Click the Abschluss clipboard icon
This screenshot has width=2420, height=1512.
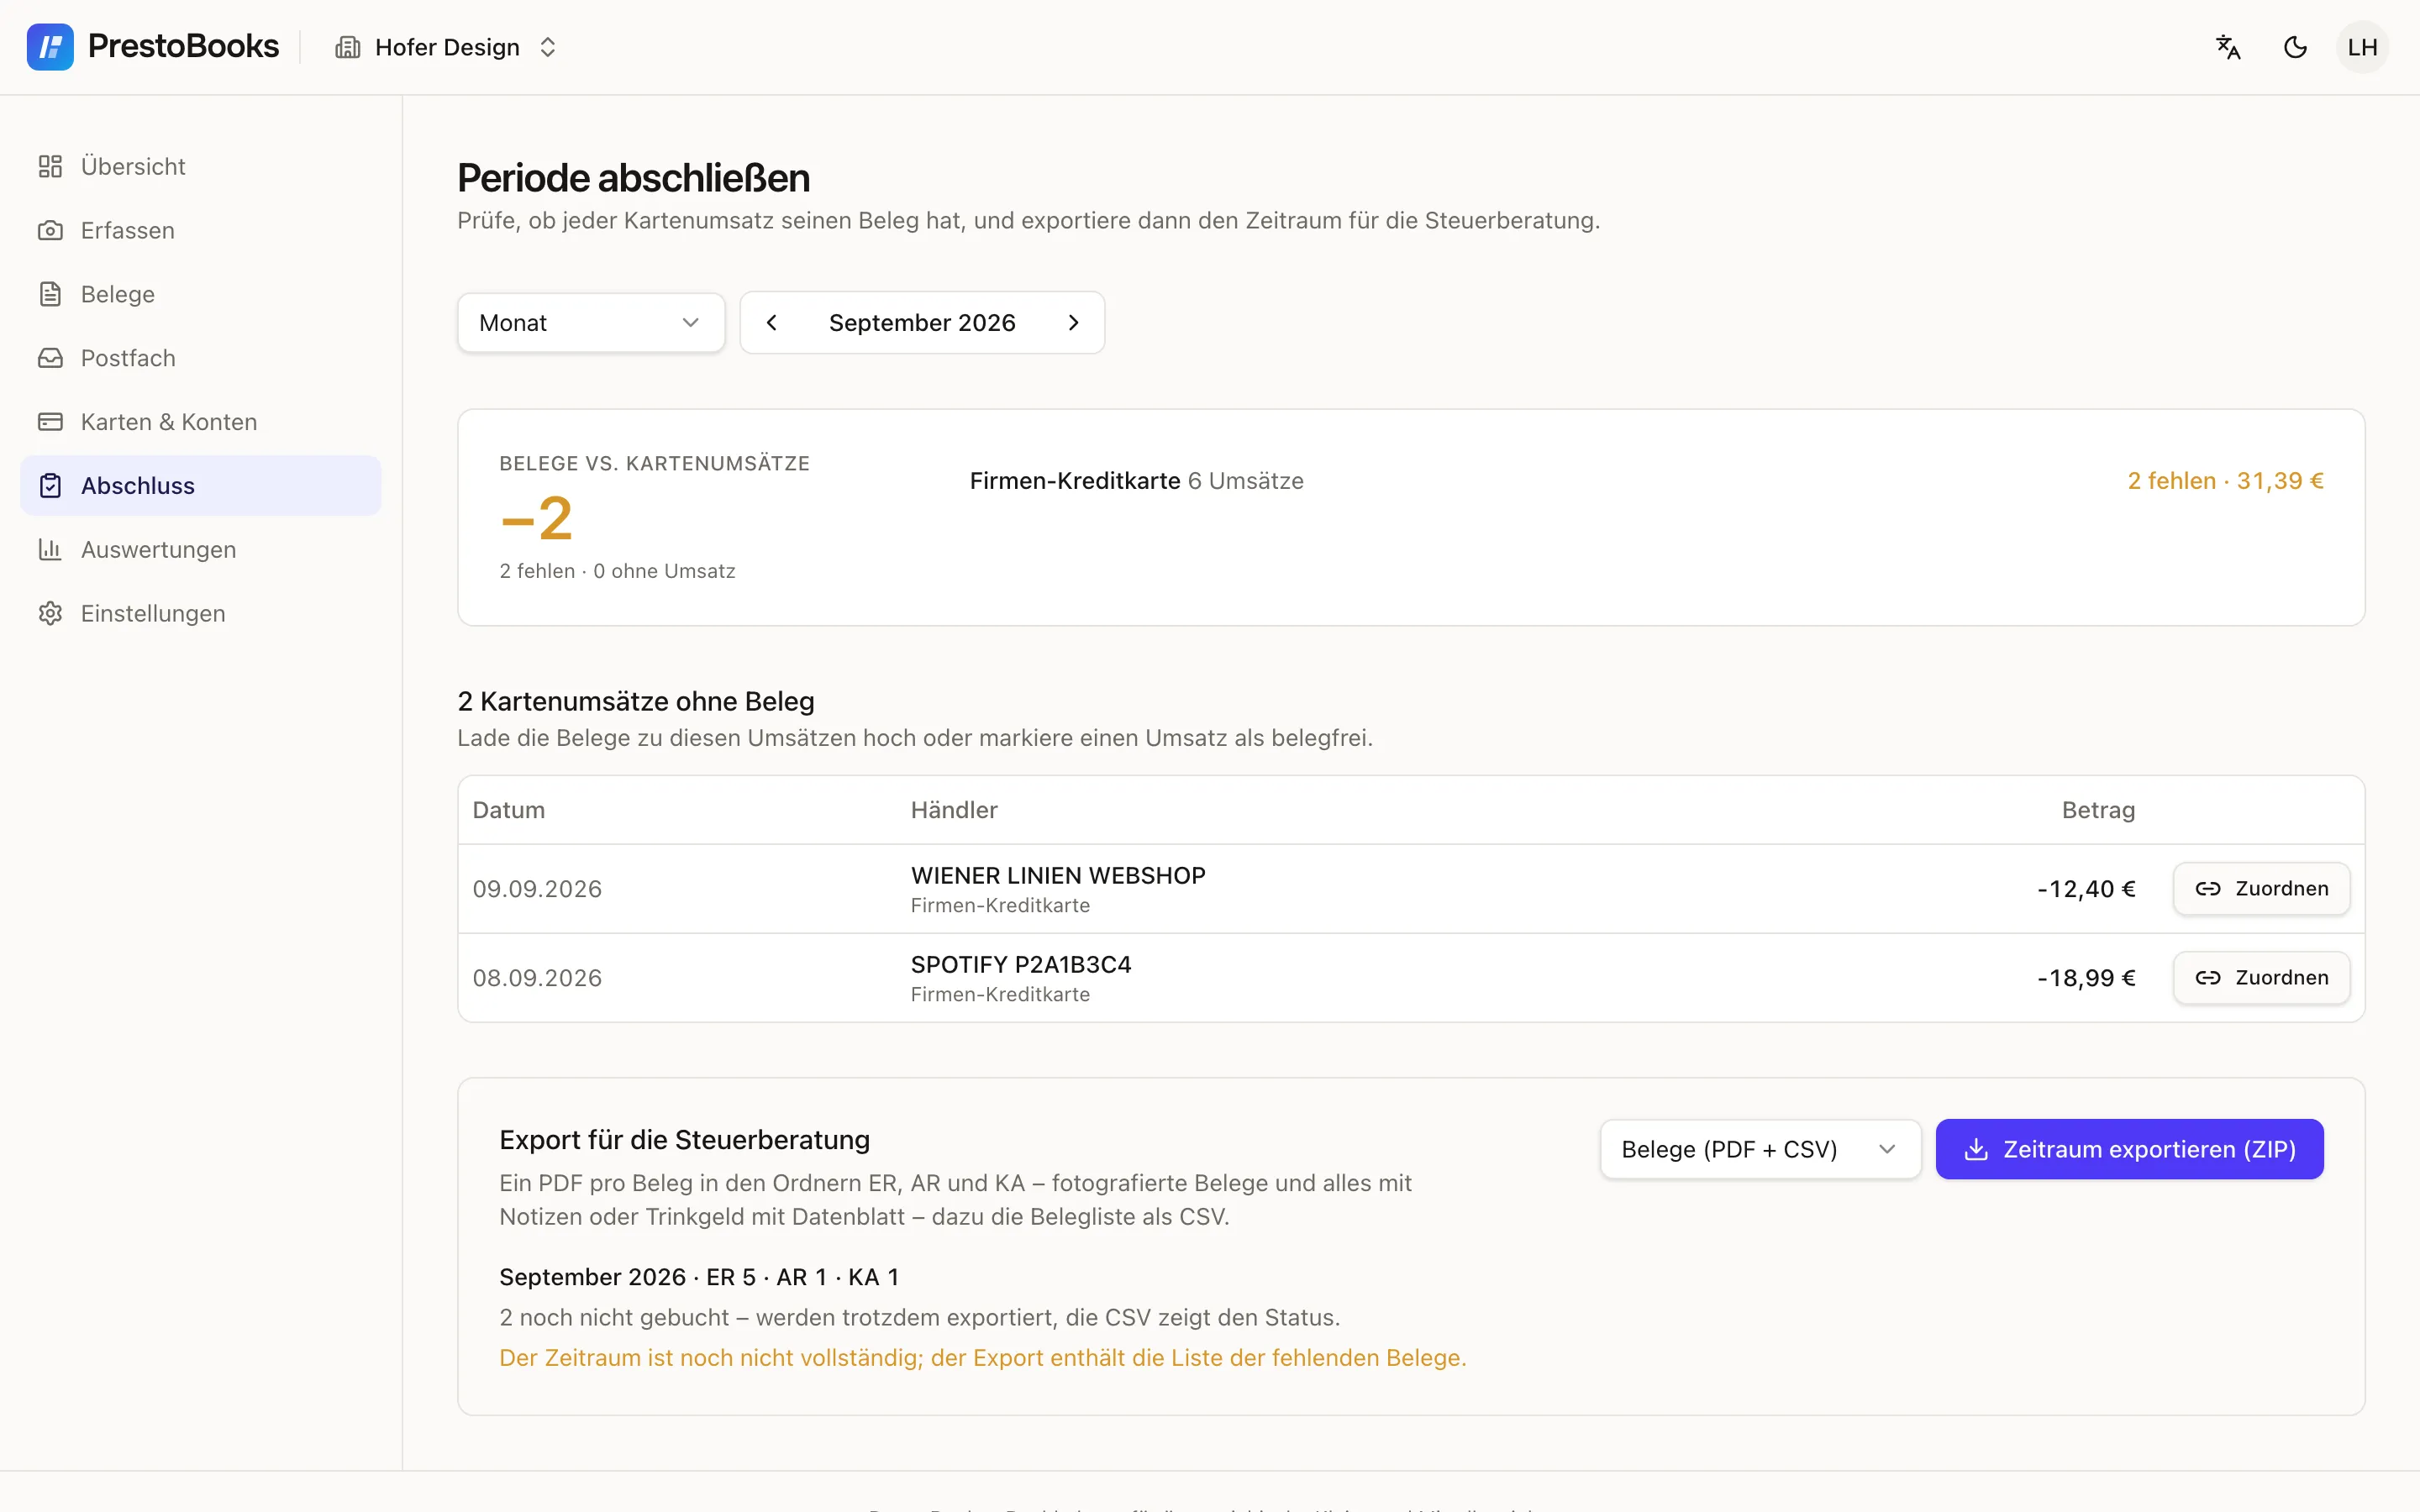(x=50, y=486)
